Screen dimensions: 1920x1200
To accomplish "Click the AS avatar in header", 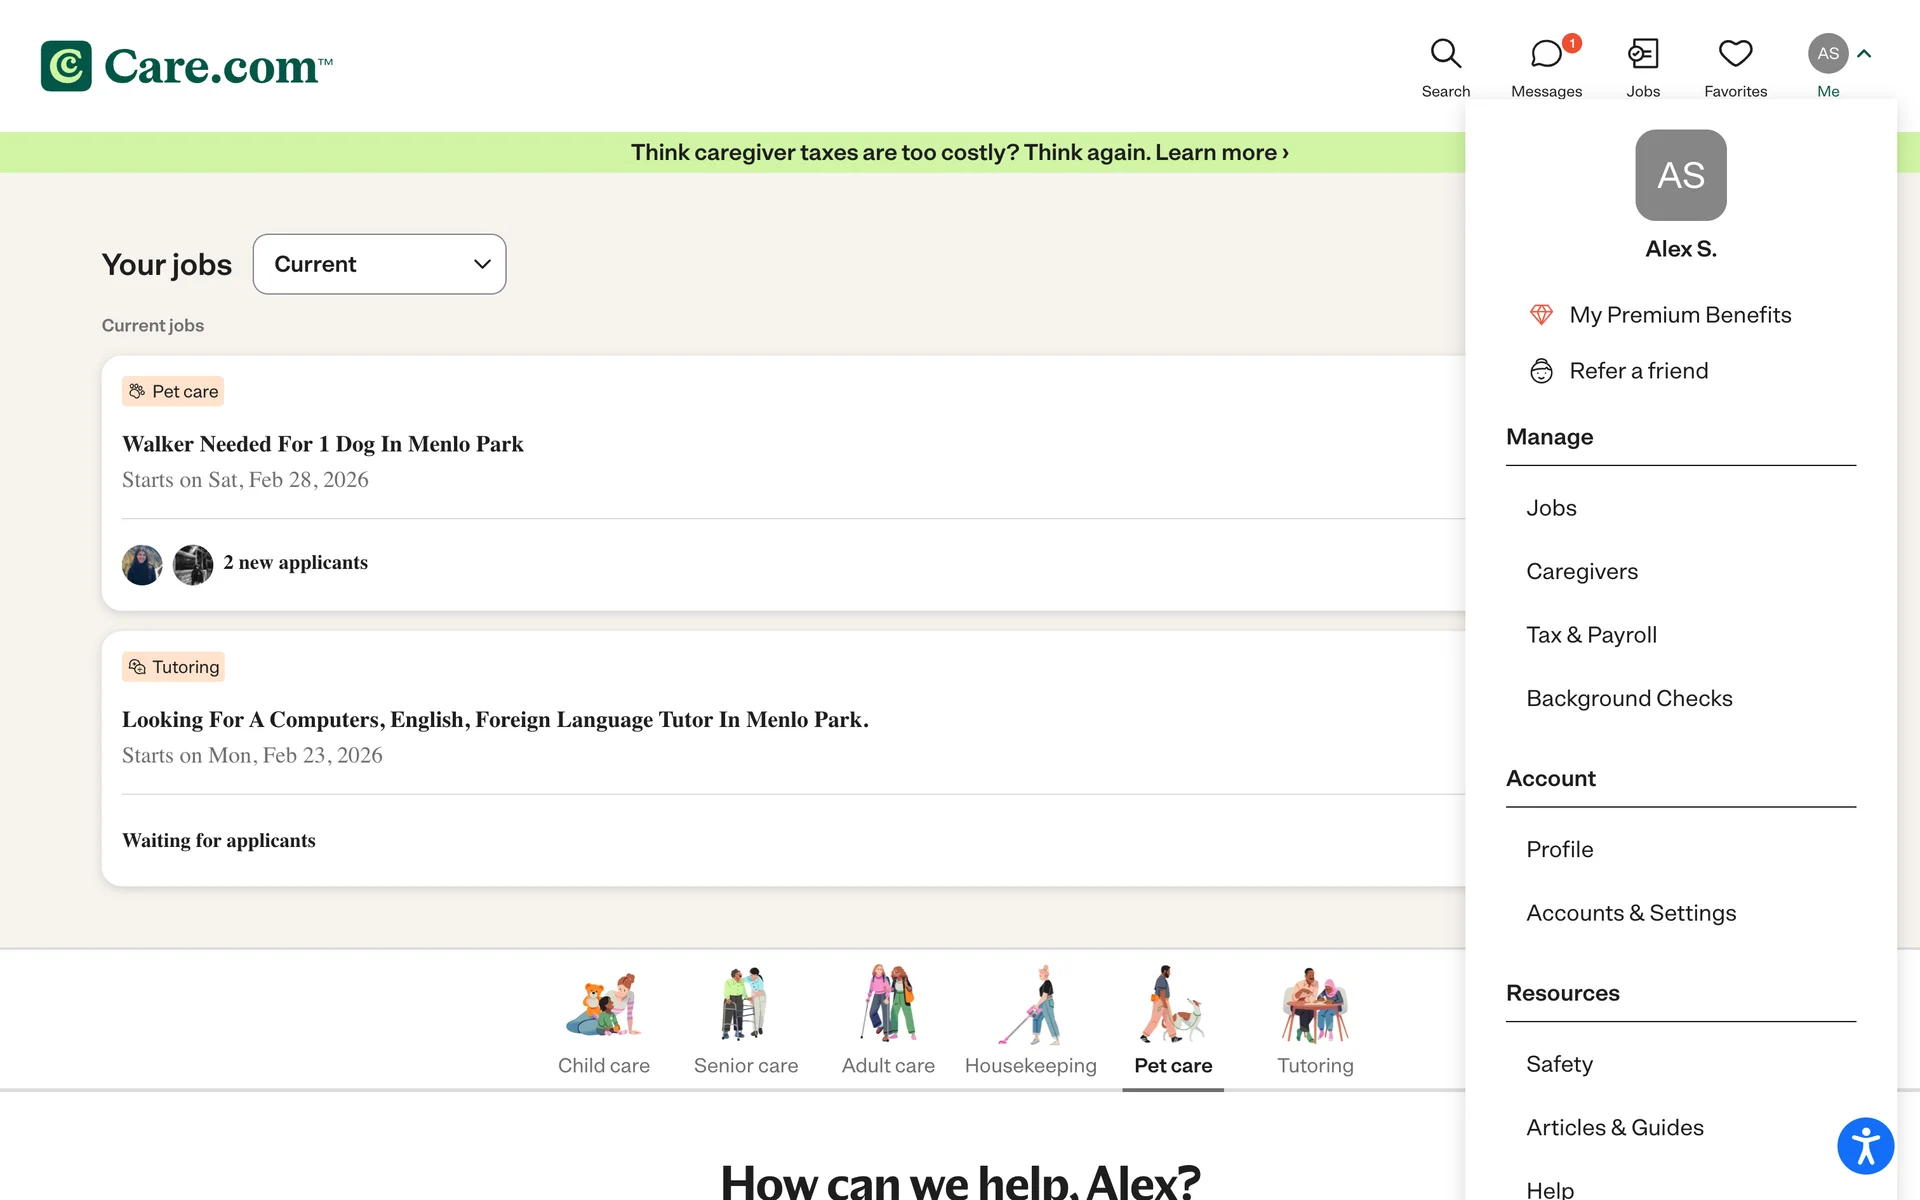I will (1827, 54).
